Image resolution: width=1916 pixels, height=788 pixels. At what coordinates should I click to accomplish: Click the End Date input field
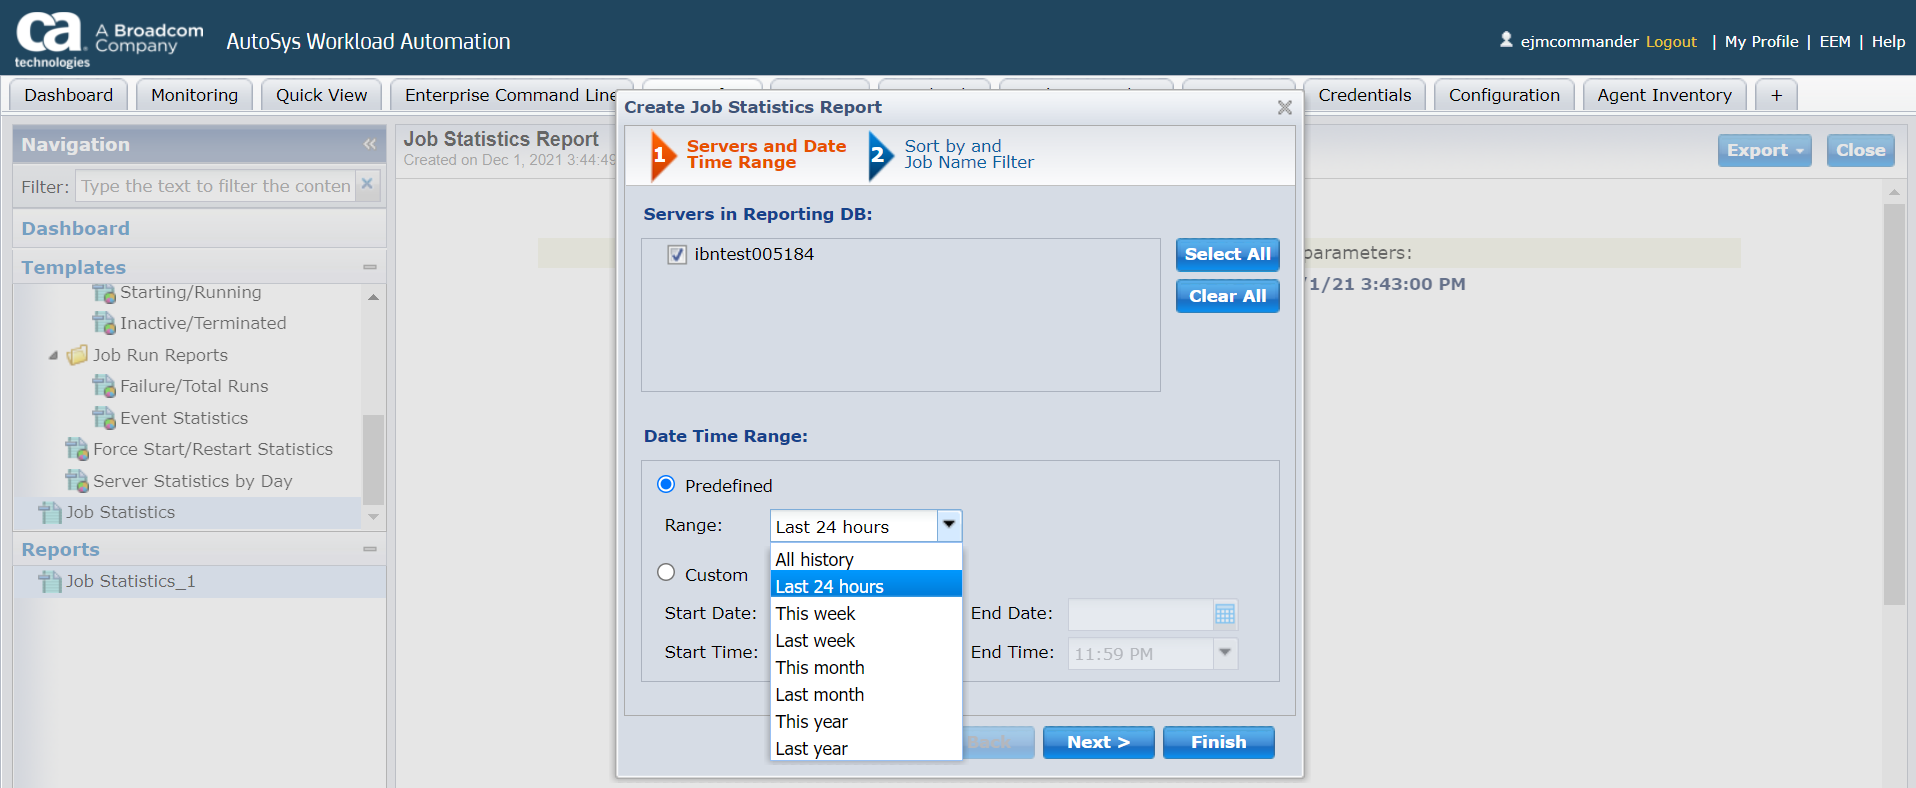(x=1141, y=614)
